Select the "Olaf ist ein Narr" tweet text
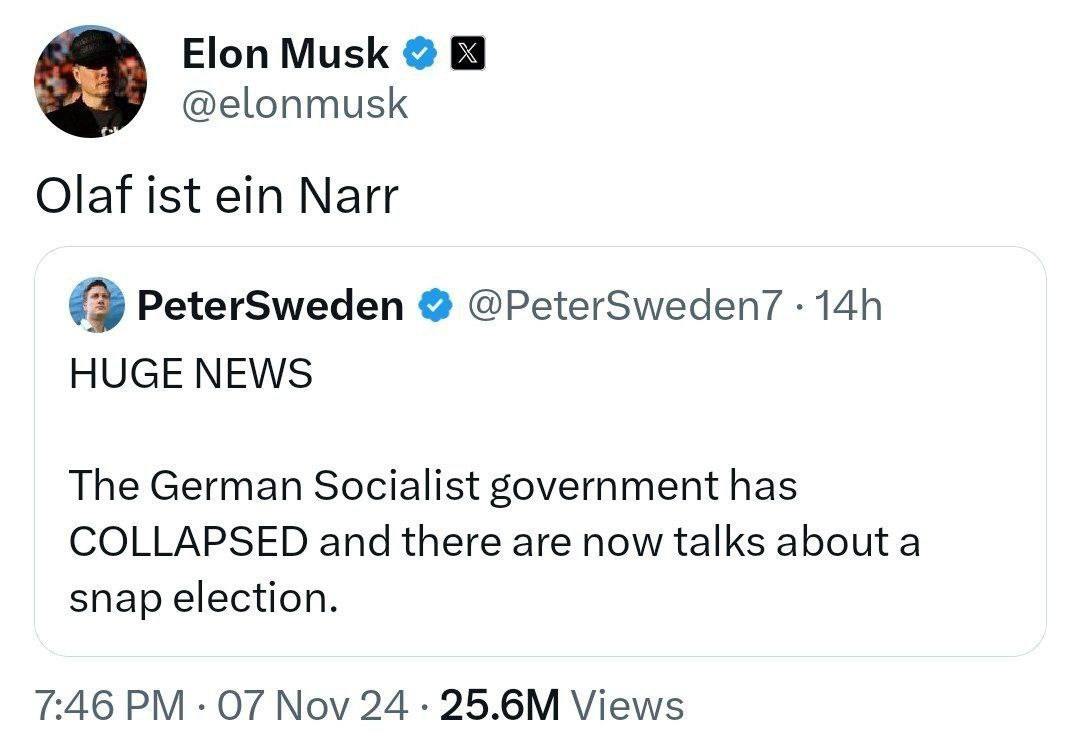 click(x=217, y=196)
